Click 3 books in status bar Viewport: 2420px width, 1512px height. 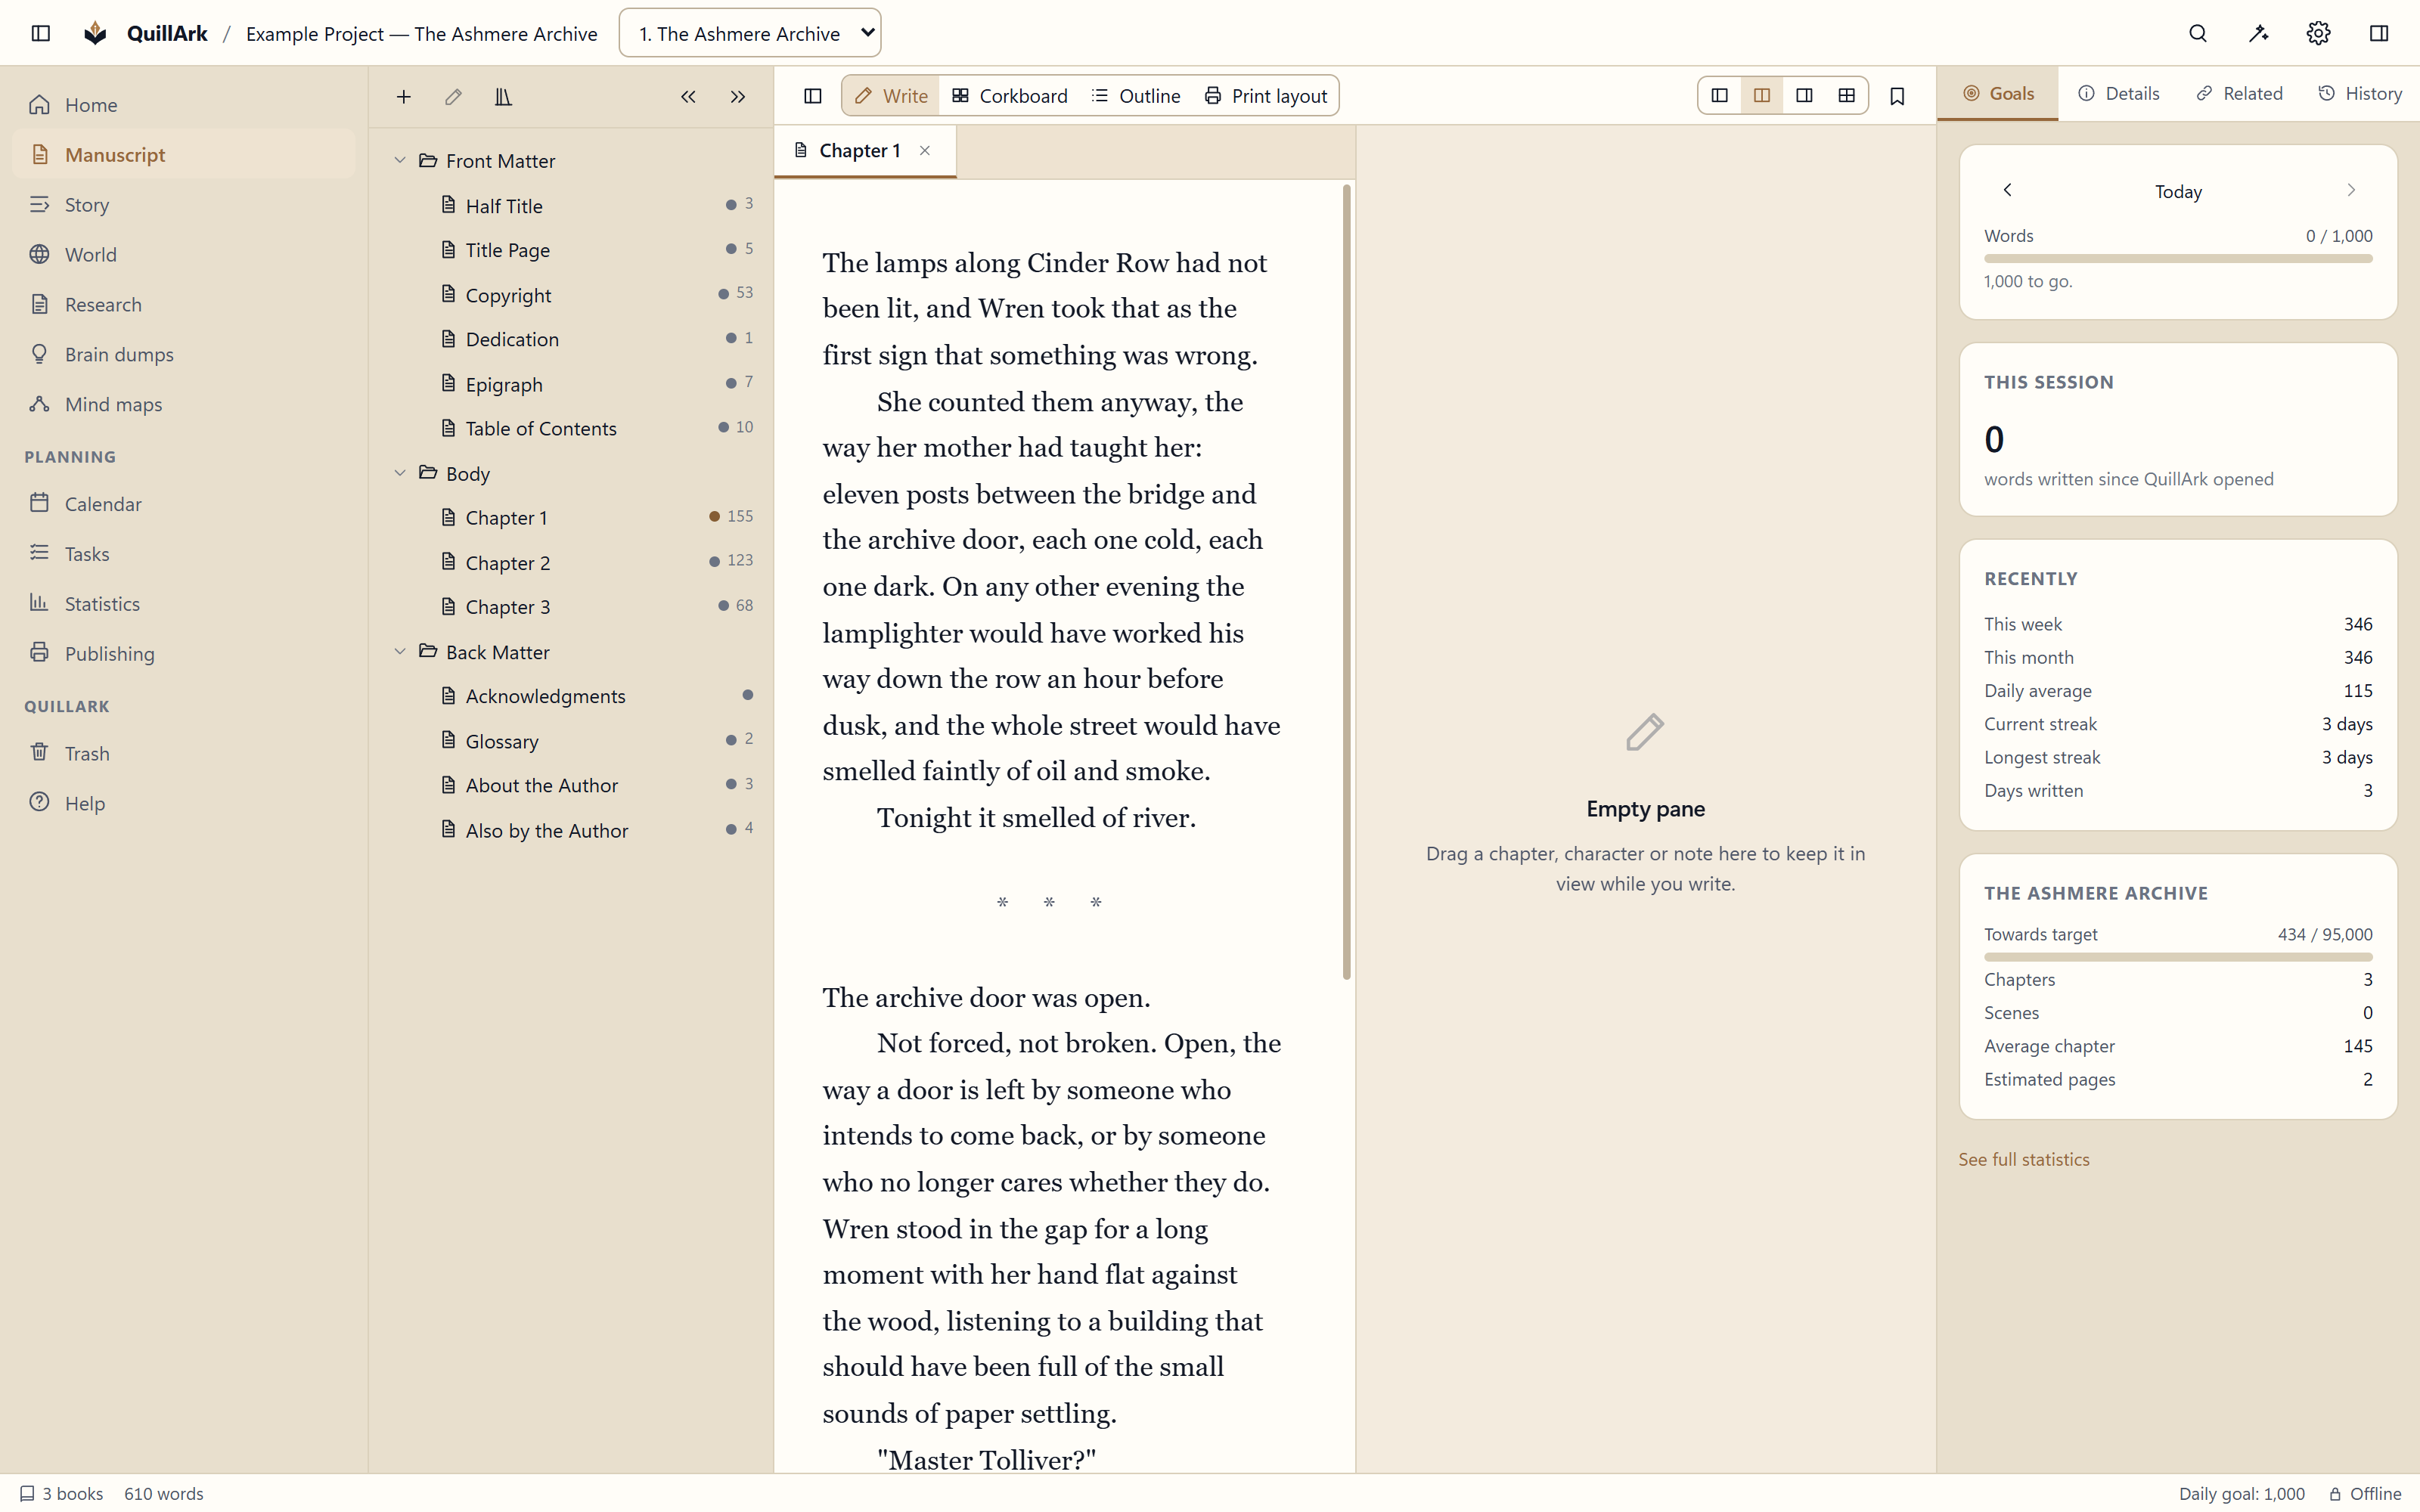(62, 1493)
